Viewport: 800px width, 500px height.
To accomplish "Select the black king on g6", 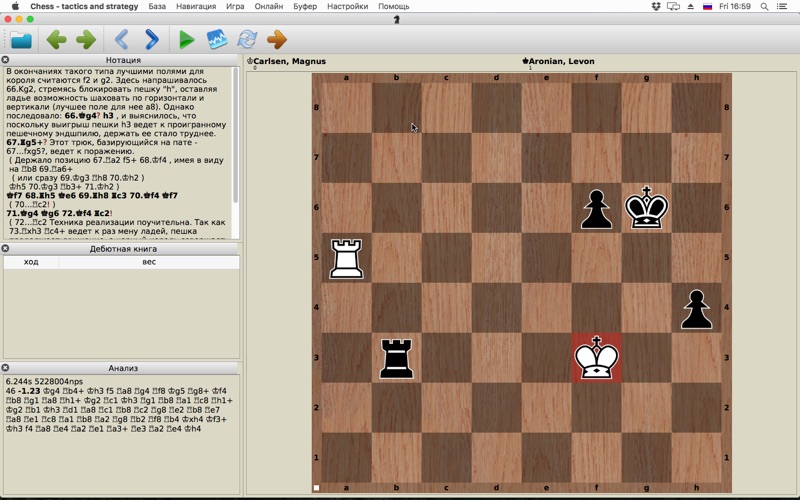I will point(646,208).
